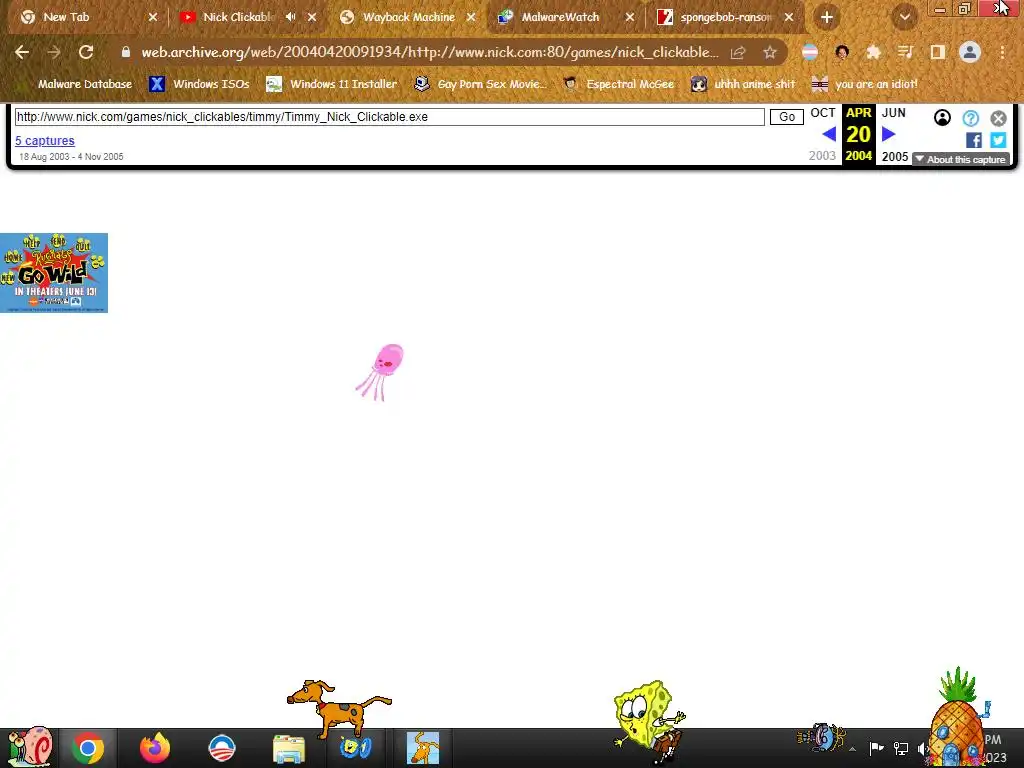
Task: Open the you are an idiot! bookmark
Action: 865,84
